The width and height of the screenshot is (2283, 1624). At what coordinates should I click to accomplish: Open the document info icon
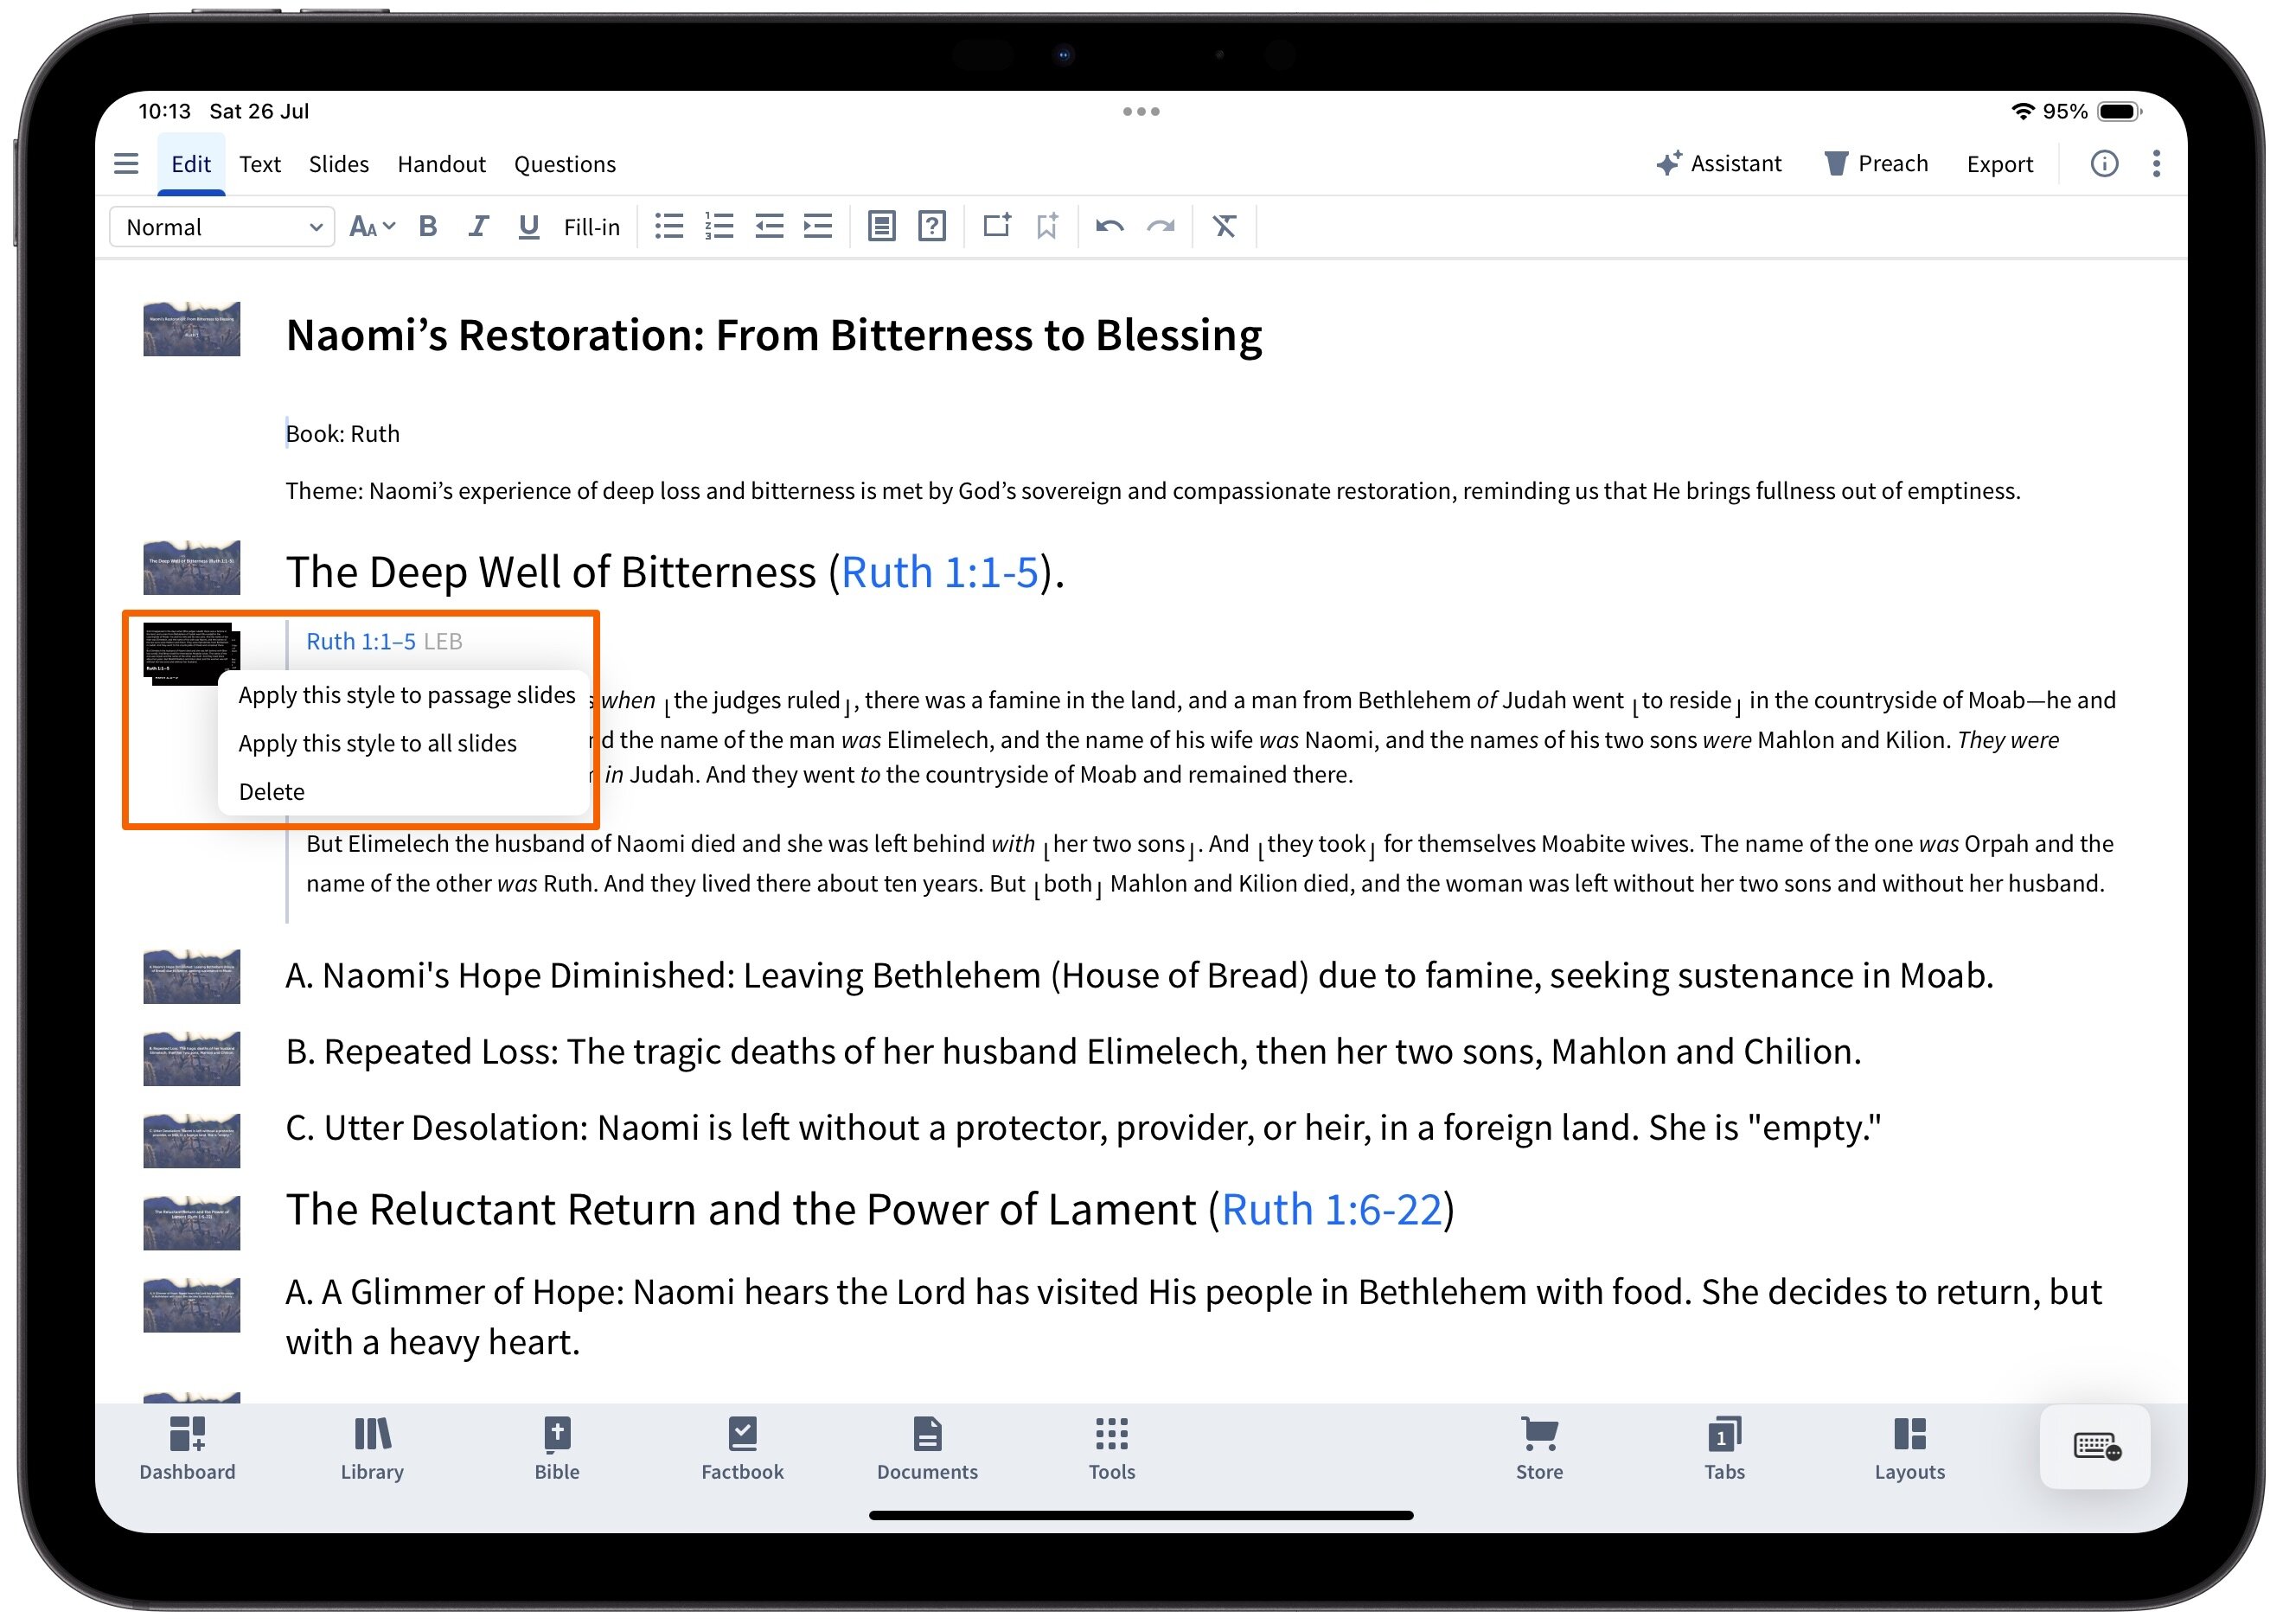[2104, 163]
